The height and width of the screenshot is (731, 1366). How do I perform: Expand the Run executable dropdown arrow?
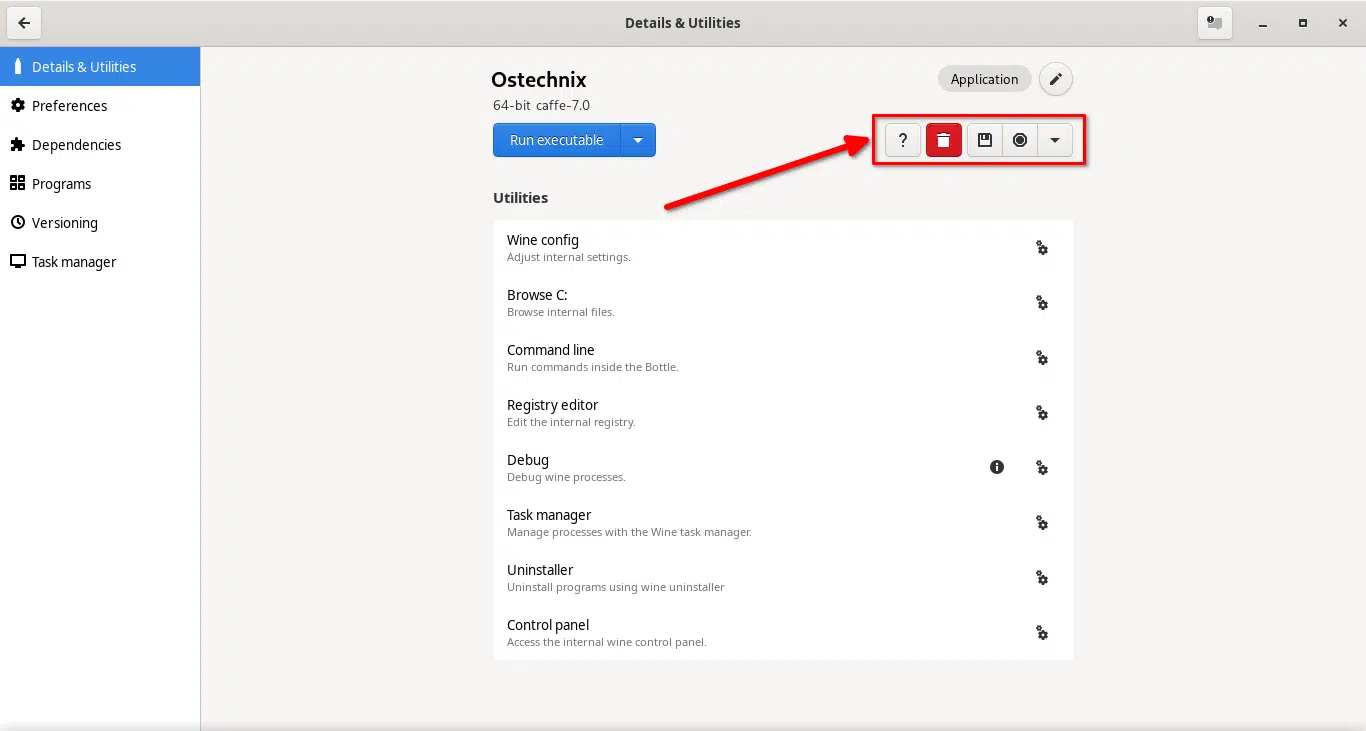638,141
